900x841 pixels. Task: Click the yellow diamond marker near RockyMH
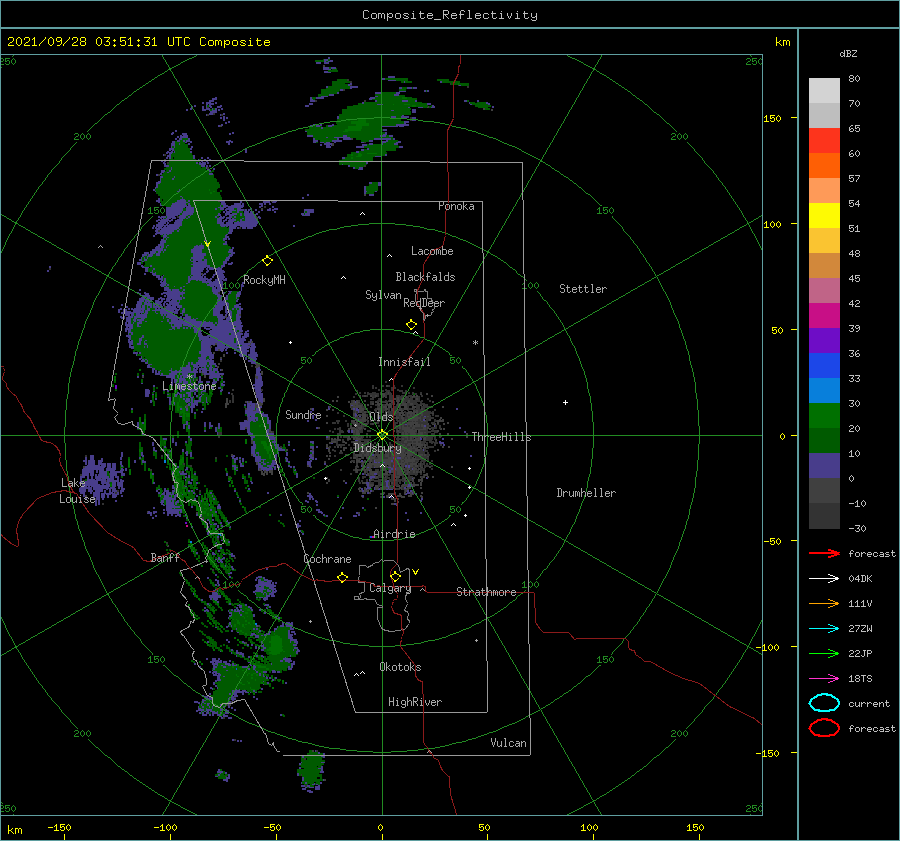(267, 261)
